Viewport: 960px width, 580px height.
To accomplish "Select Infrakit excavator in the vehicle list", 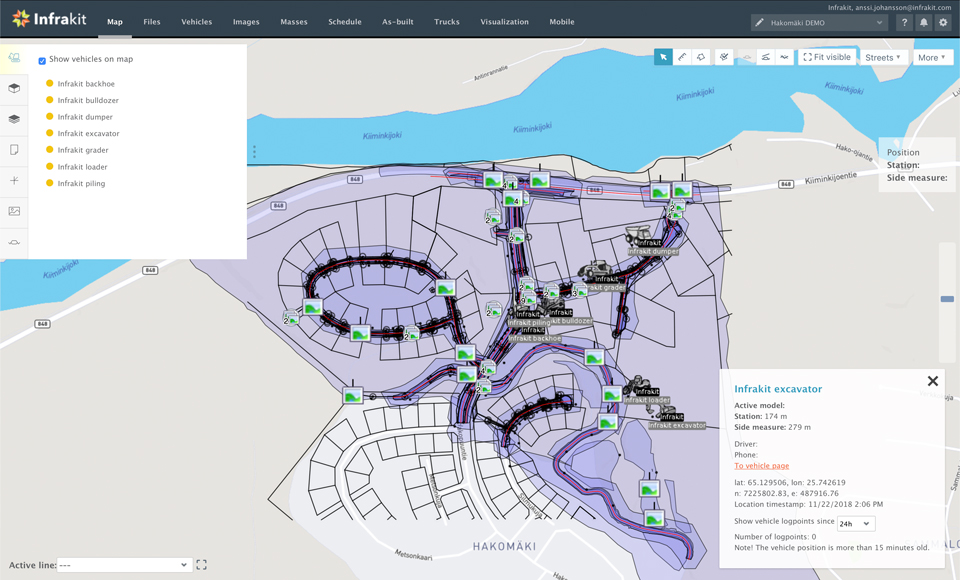I will point(88,133).
